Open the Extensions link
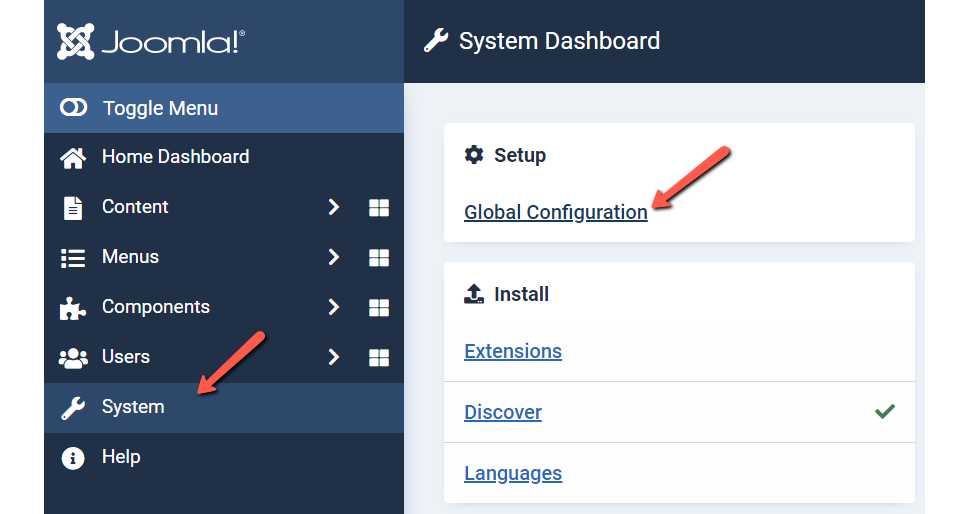Screen dimensions: 970x514 [513, 351]
